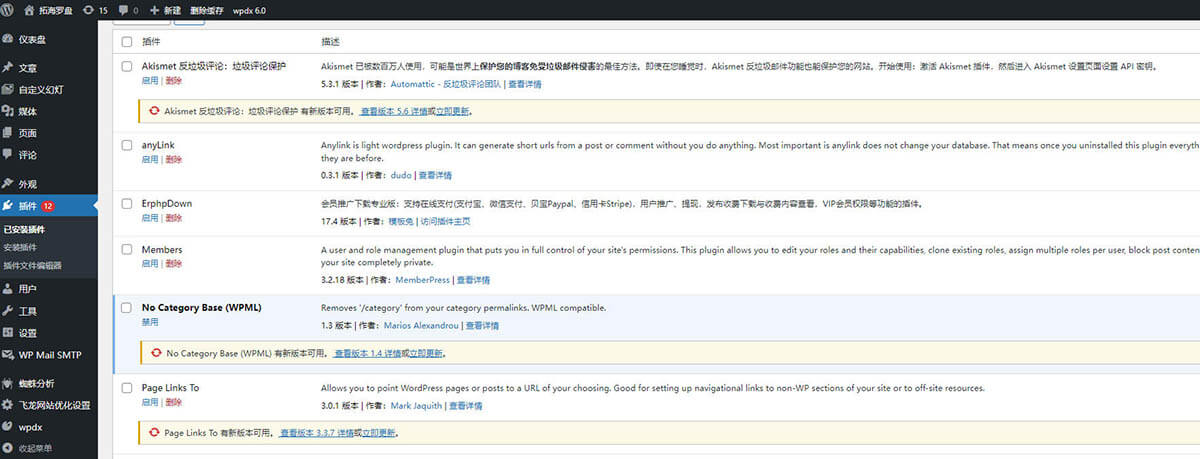Click 启用 link under anyLink

150,159
